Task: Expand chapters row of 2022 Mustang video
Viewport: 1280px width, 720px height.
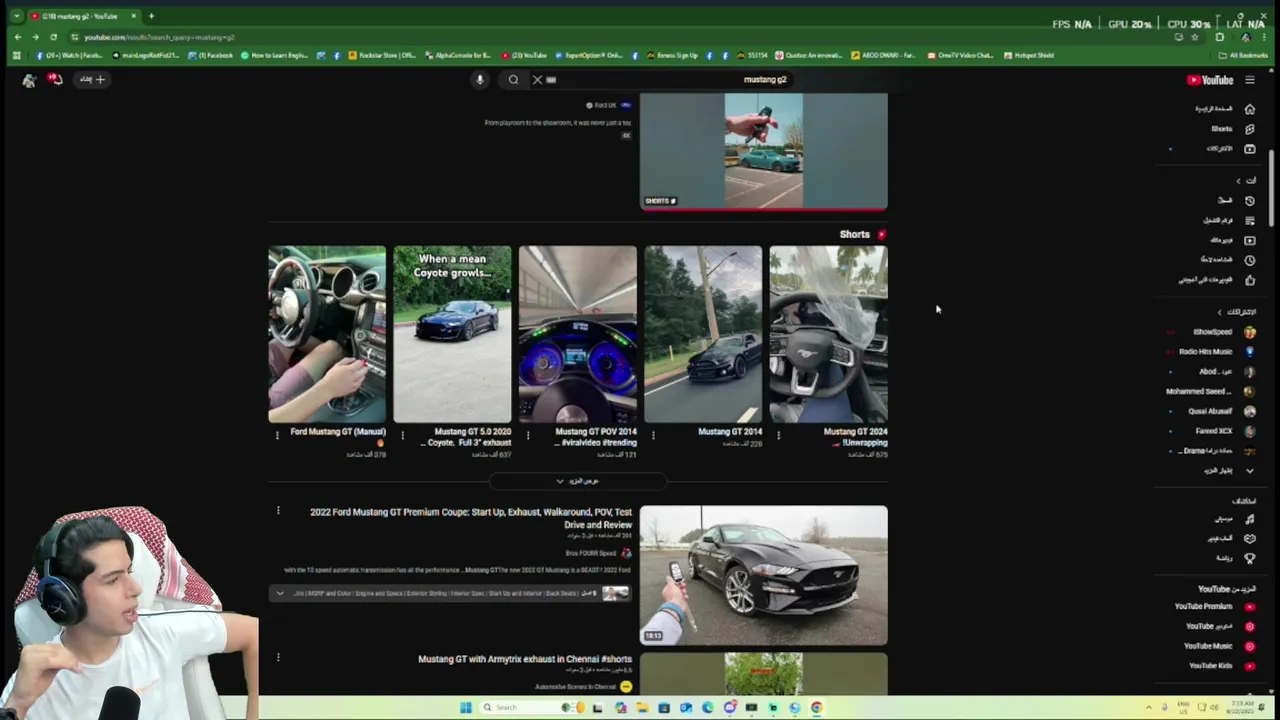Action: point(450,594)
